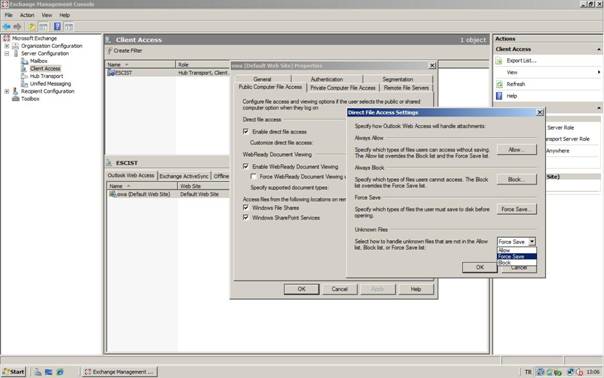Viewport: 604px width, 378px height.
Task: Select owa (Default Web Site) entry icon
Action: click(112, 194)
